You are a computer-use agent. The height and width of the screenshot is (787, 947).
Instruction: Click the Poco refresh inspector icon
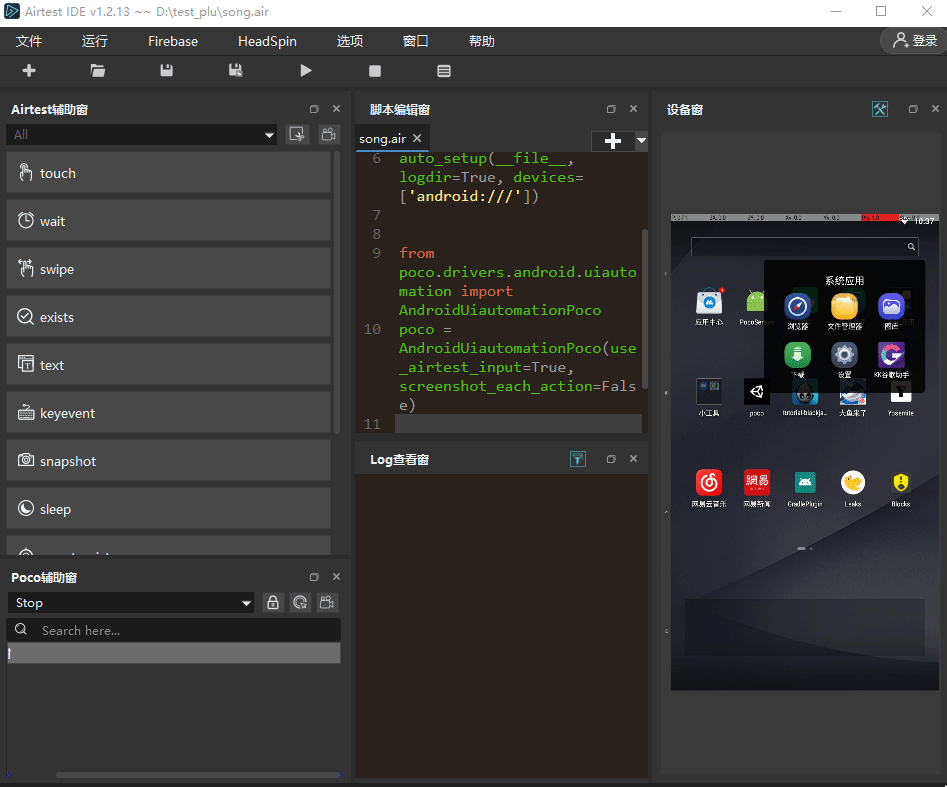[x=300, y=603]
